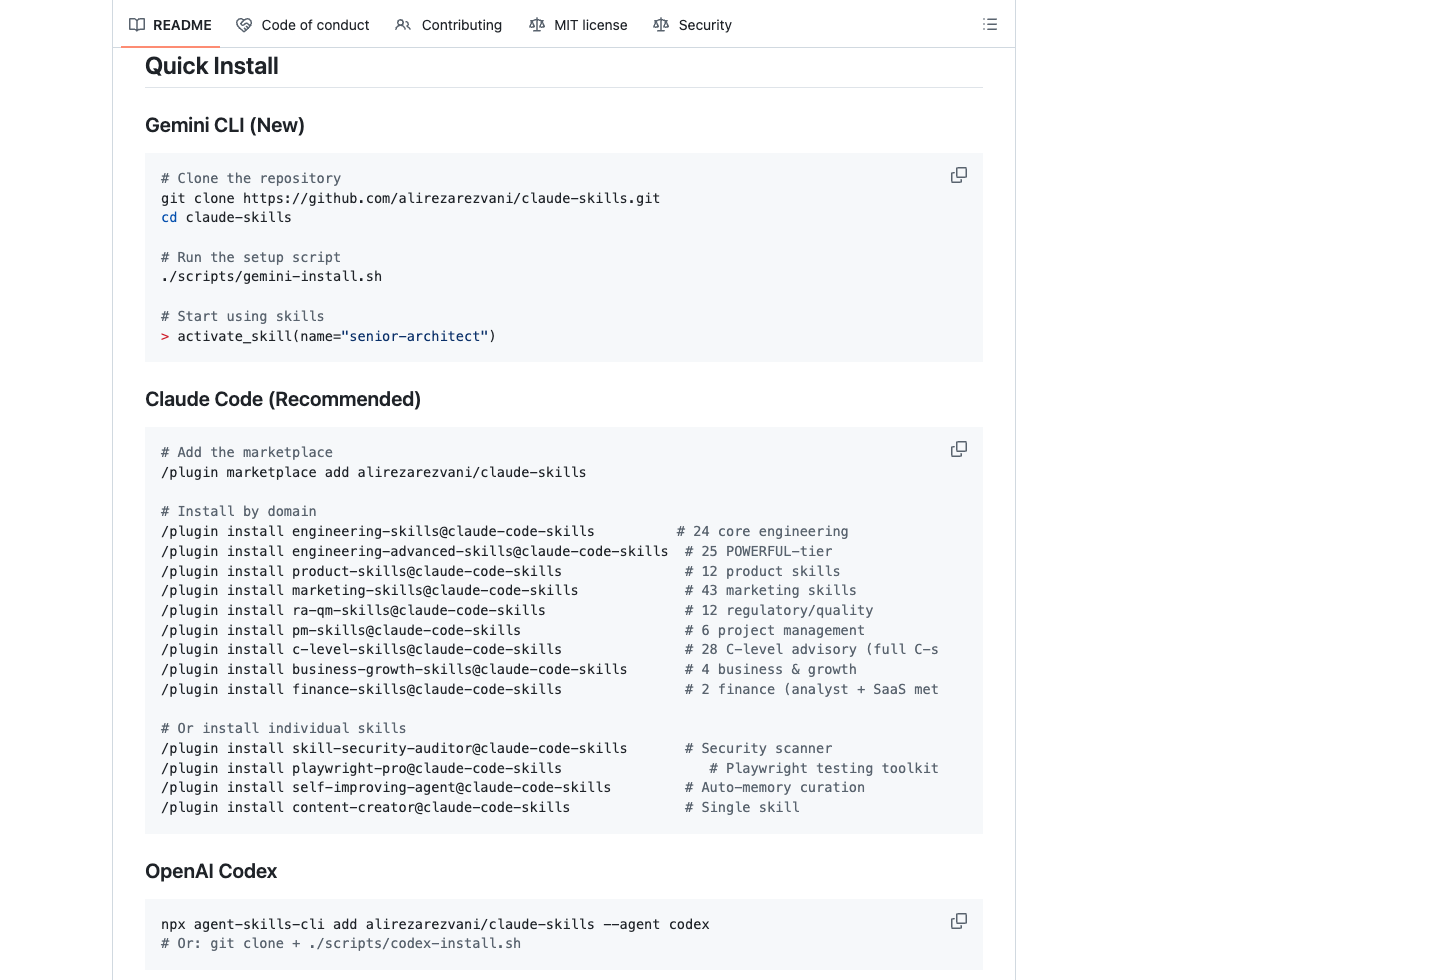1440x980 pixels.
Task: Click the book icon beside README
Action: click(x=137, y=25)
